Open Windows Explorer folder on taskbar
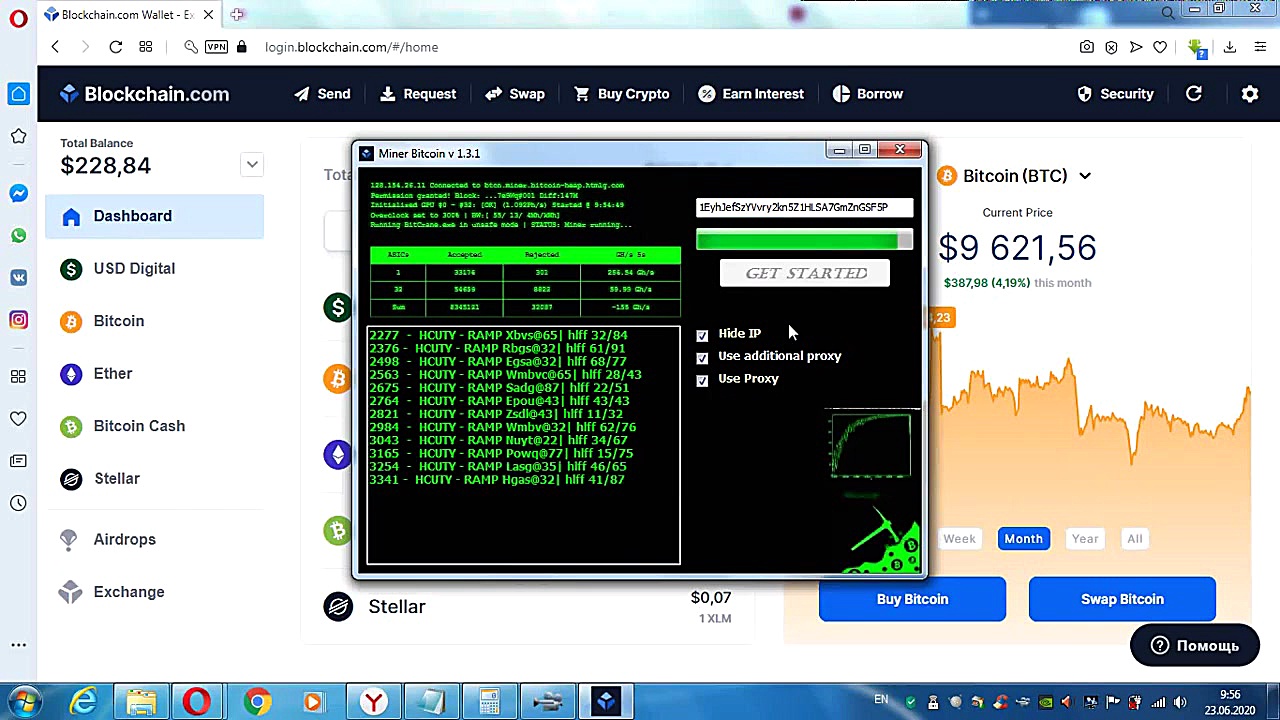1280x720 pixels. pos(142,702)
